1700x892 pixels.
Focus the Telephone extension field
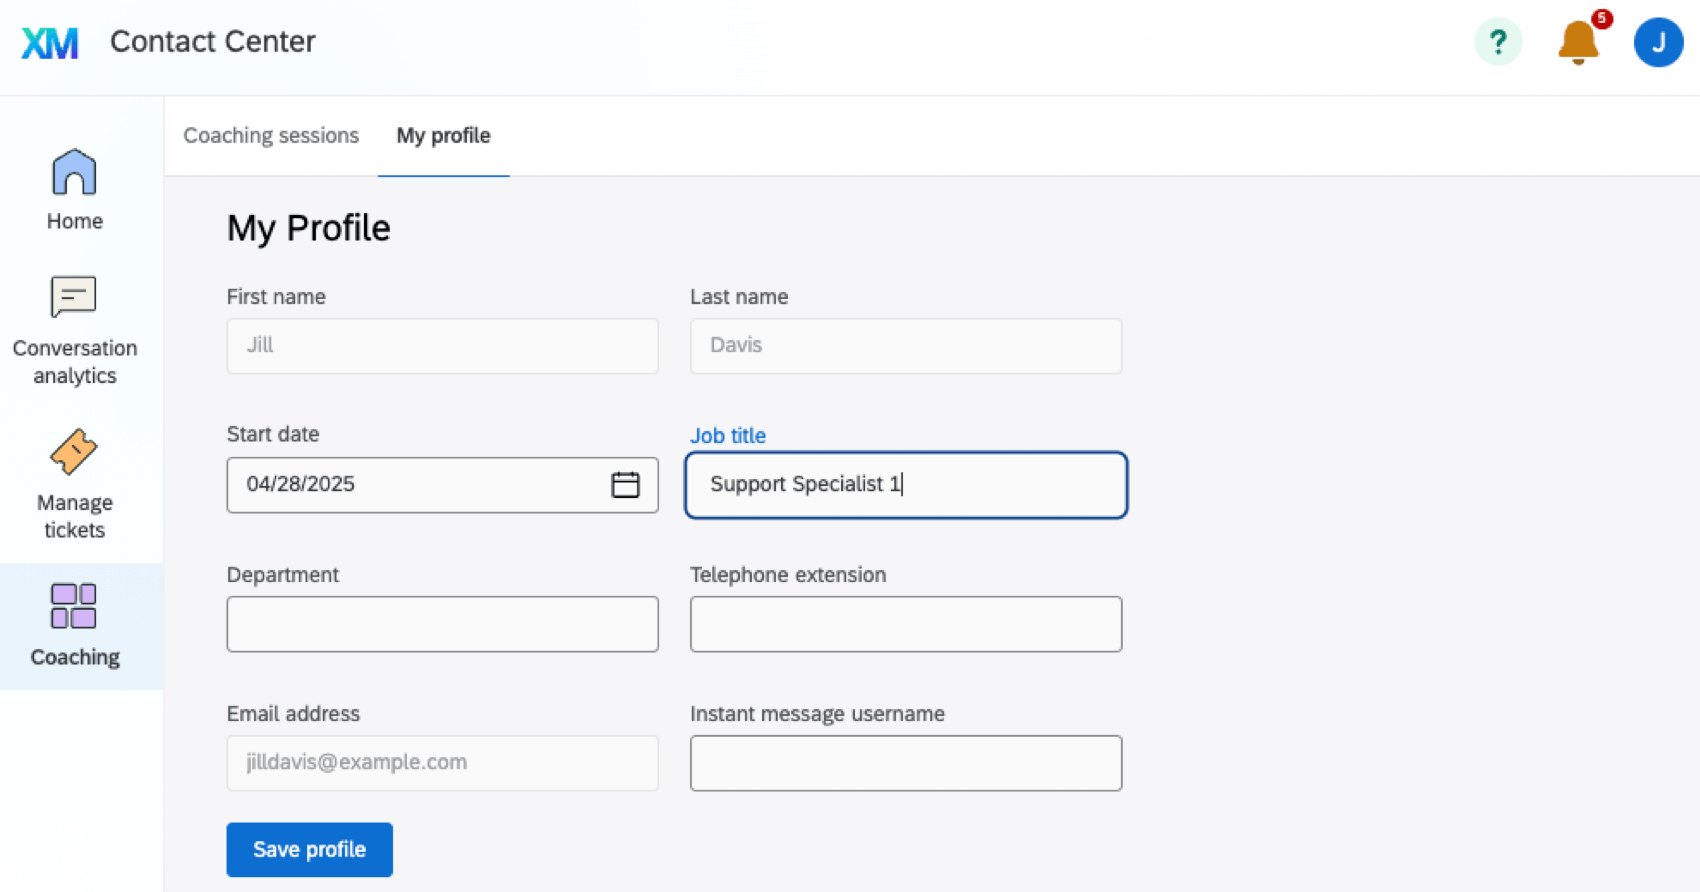click(x=905, y=624)
